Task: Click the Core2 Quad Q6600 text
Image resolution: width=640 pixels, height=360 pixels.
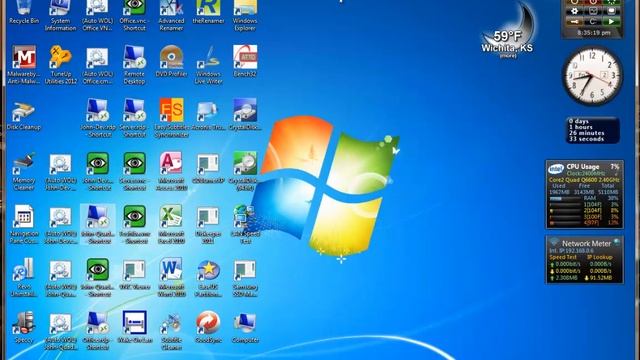Action: [584, 180]
